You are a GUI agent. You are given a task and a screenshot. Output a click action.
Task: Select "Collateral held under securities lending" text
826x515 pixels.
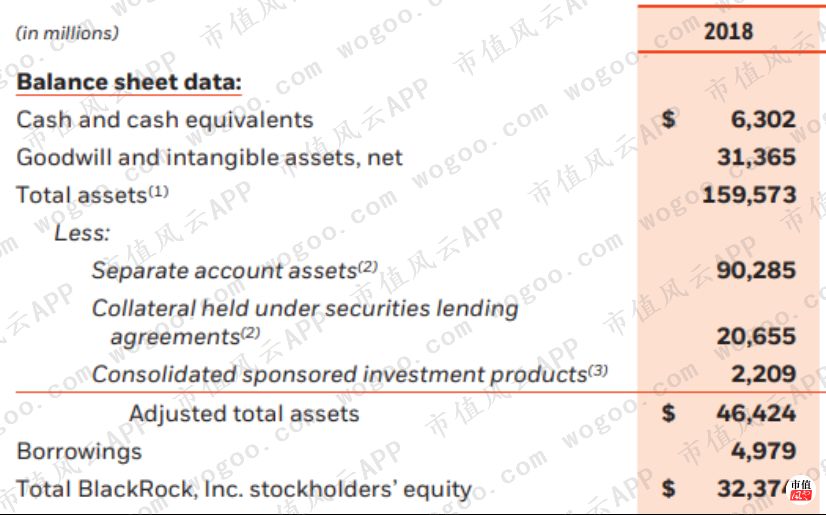pos(305,308)
